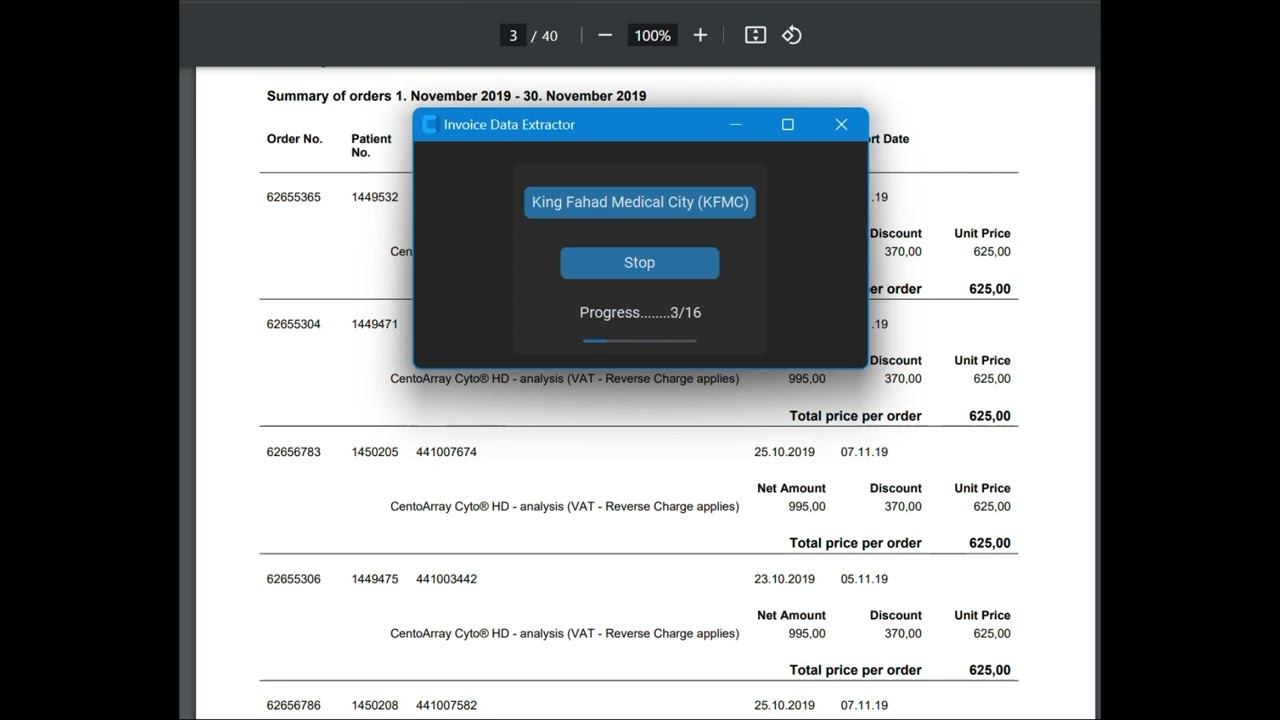The height and width of the screenshot is (720, 1280).
Task: Click the fit to page icon
Action: pos(755,35)
